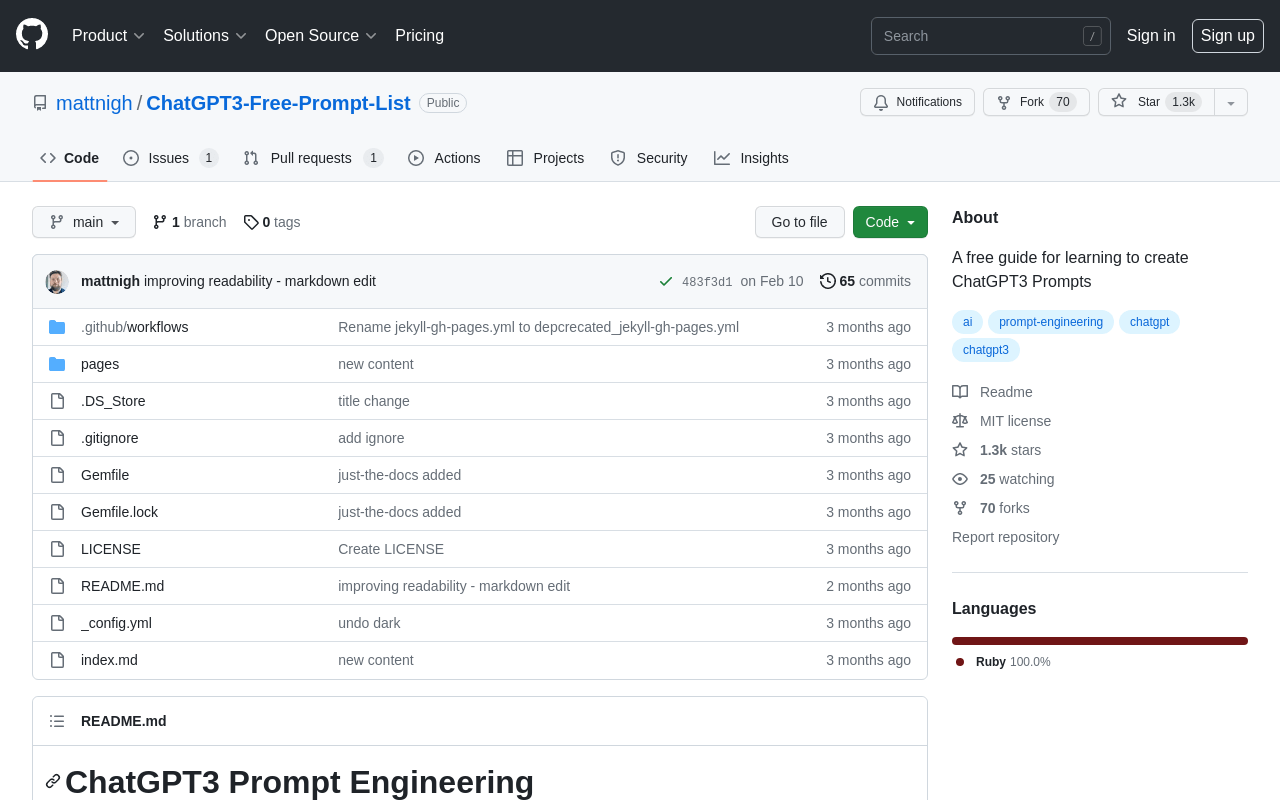The width and height of the screenshot is (1280, 800).
Task: Click mattnigh's avatar in the commit row
Action: 57,282
